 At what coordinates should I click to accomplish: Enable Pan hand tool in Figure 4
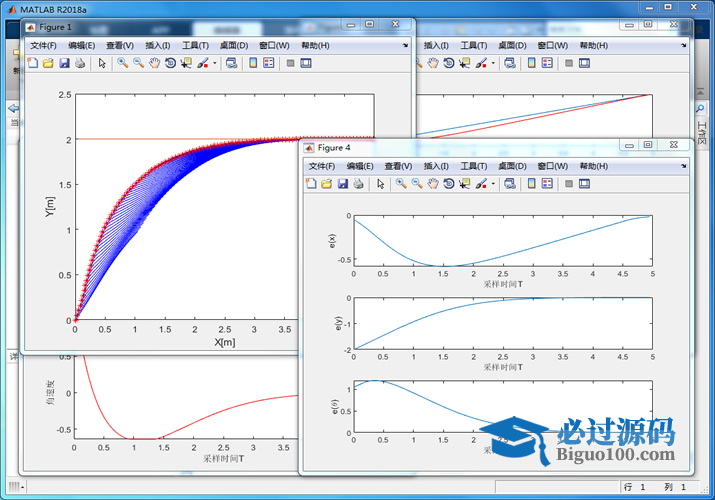pyautogui.click(x=433, y=184)
